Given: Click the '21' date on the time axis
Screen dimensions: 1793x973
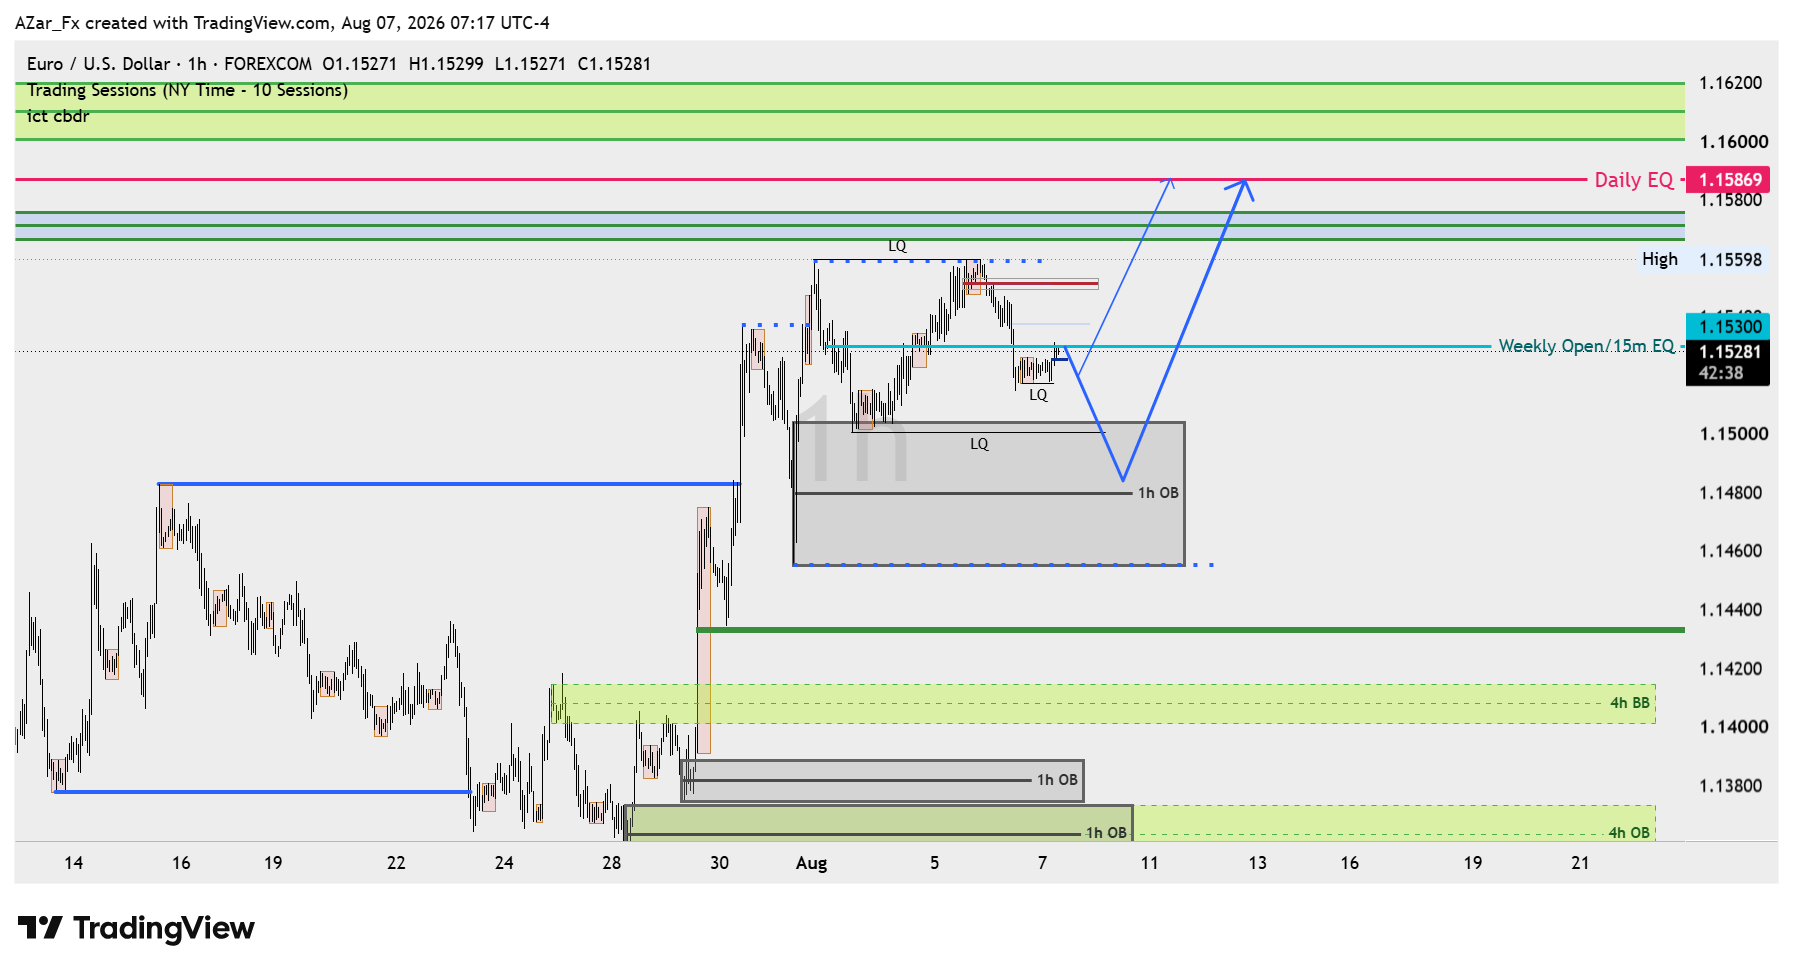Looking at the screenshot, I should click(x=1580, y=863).
